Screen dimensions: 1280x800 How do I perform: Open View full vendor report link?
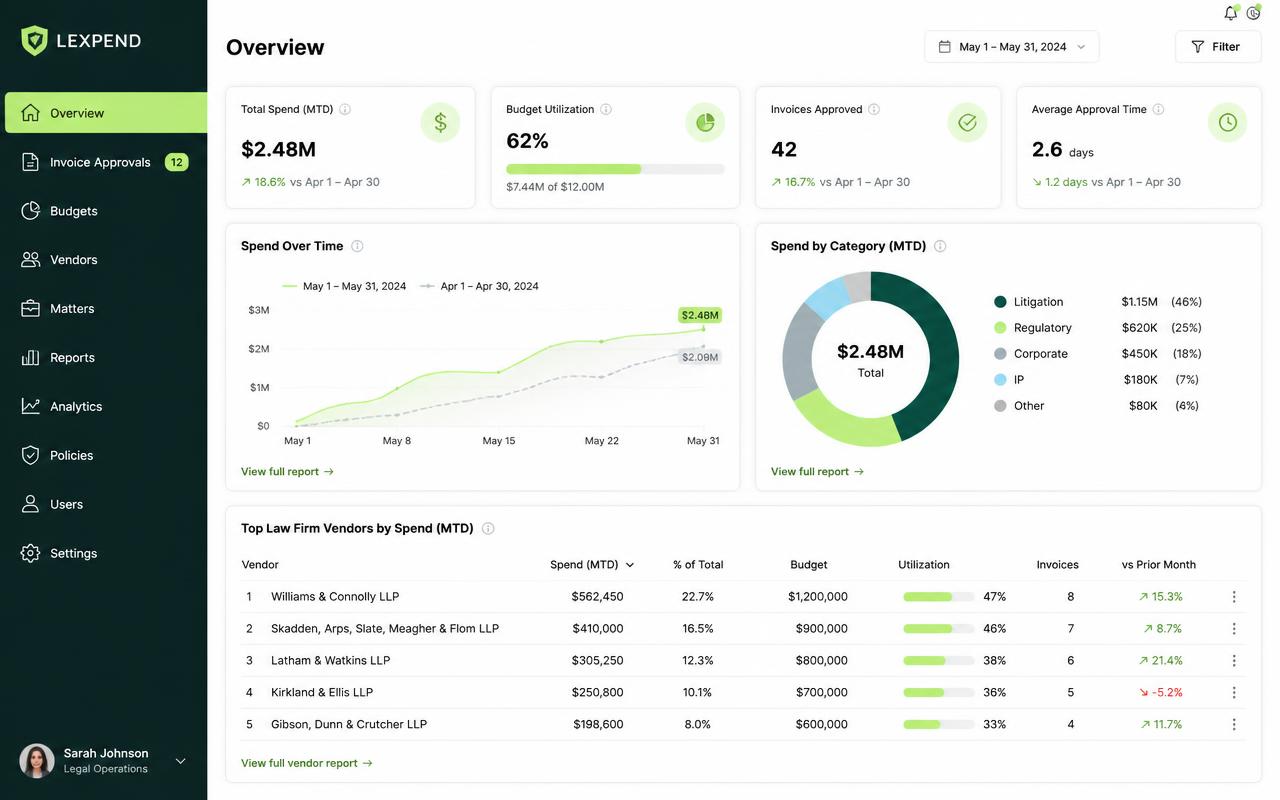(307, 763)
